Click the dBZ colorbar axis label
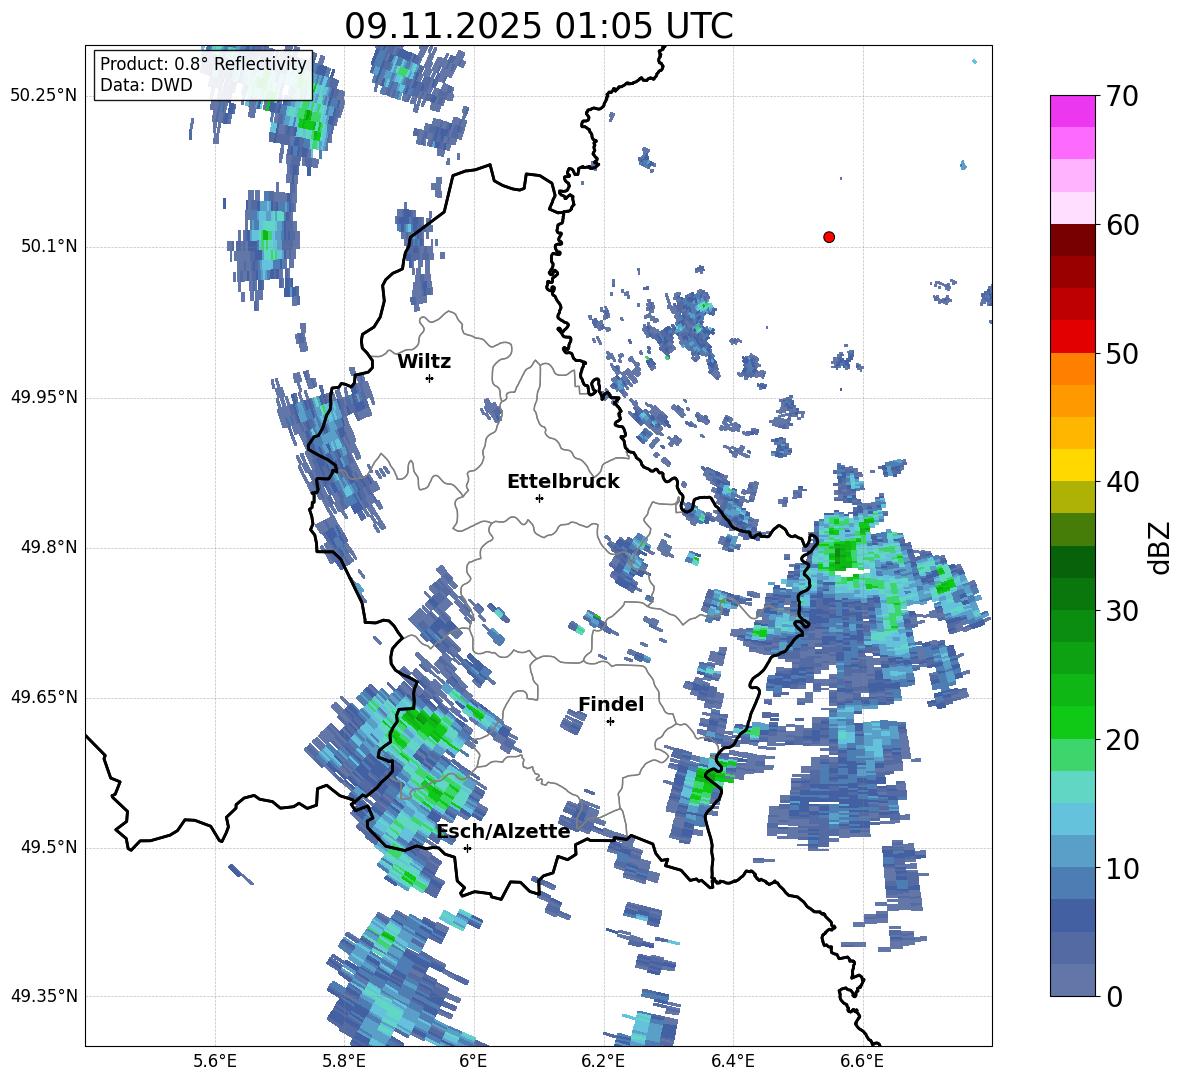This screenshot has width=1184, height=1081. [x=1161, y=547]
